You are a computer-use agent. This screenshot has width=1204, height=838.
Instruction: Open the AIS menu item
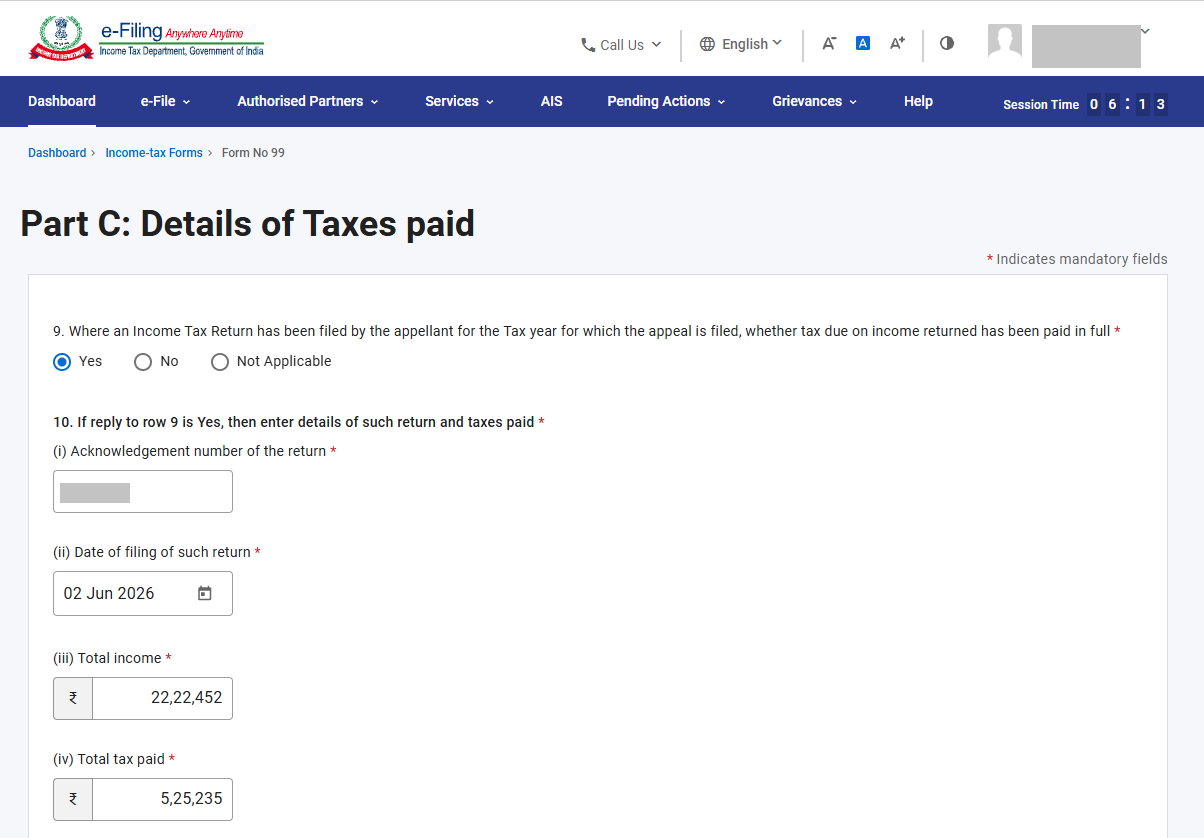click(x=551, y=101)
